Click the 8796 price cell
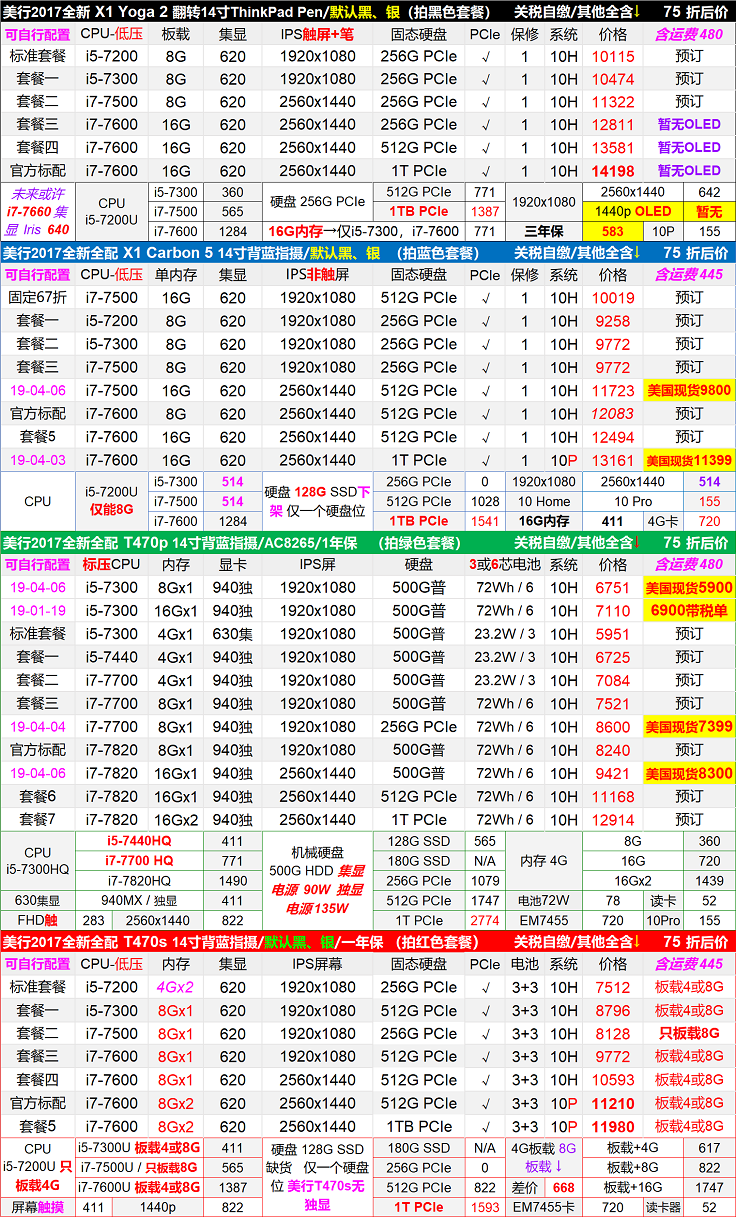The image size is (736, 1217). point(613,1011)
